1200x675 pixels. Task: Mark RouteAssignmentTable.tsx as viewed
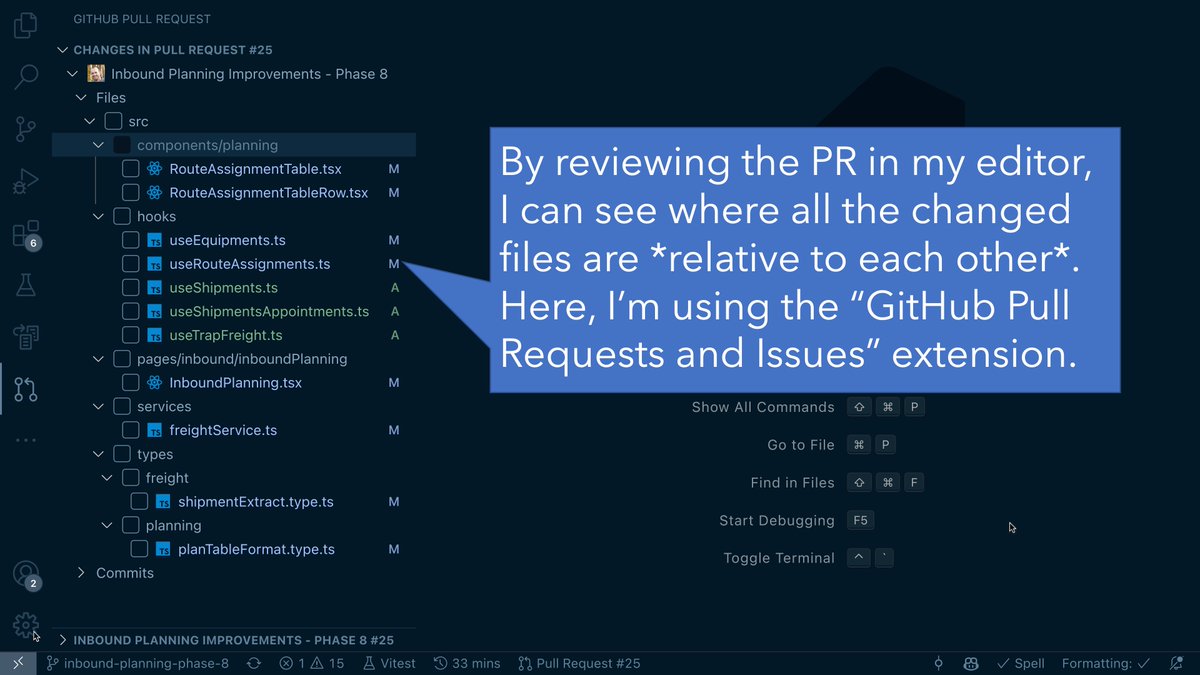[131, 169]
